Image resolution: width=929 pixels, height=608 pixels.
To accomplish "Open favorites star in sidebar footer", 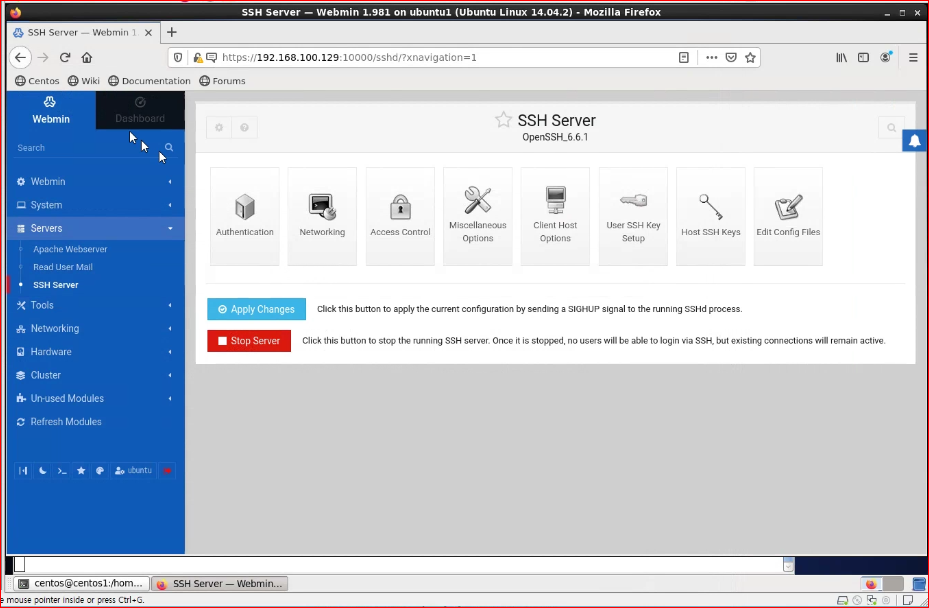I will tap(81, 471).
